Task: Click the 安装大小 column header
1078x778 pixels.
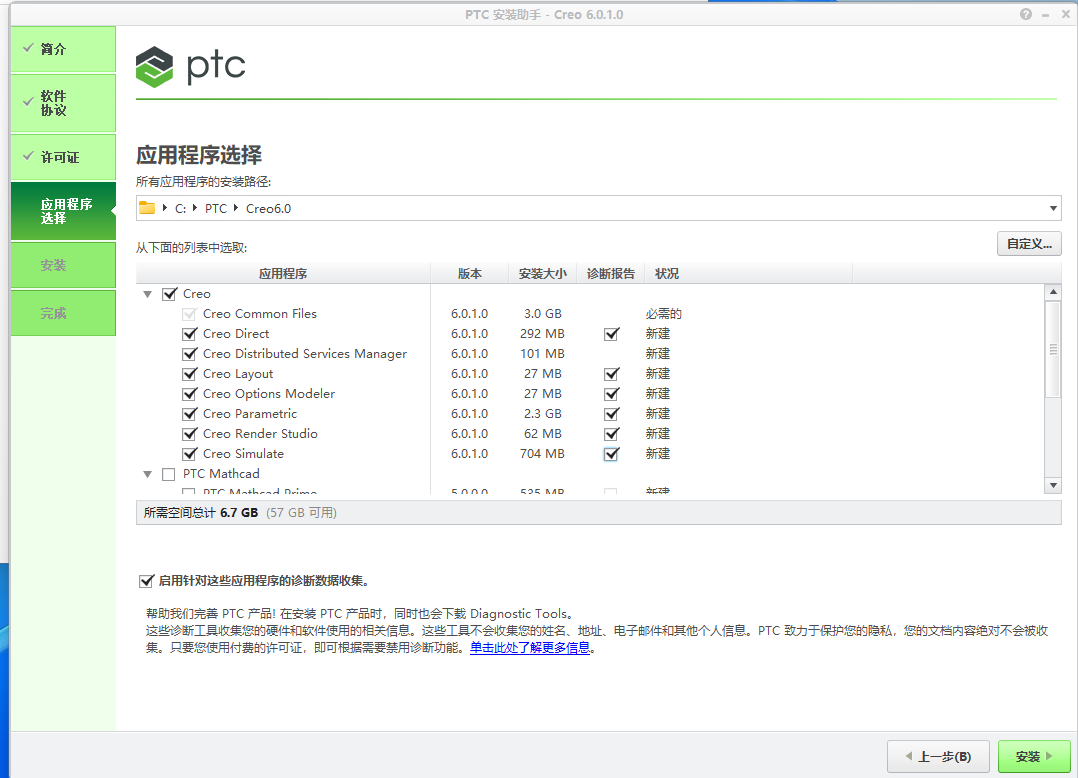Action: pos(542,274)
